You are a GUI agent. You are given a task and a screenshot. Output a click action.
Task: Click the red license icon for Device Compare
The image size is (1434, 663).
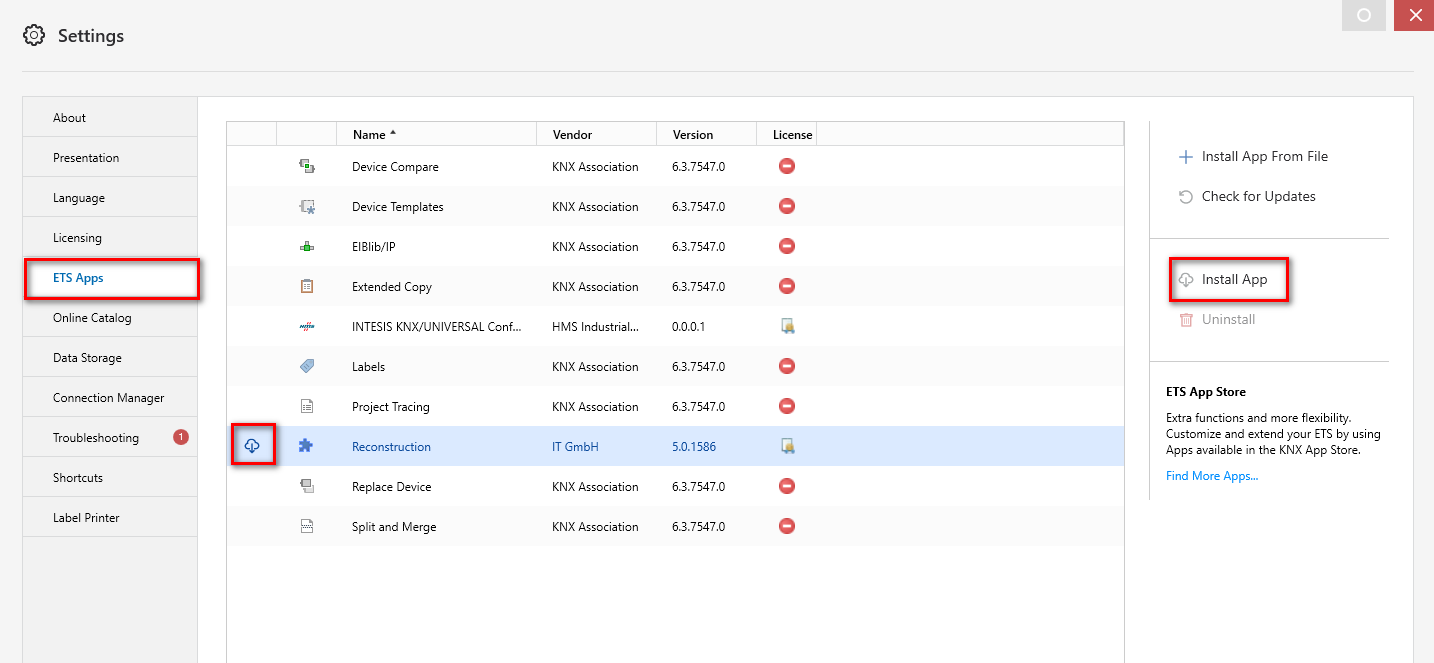pyautogui.click(x=787, y=166)
